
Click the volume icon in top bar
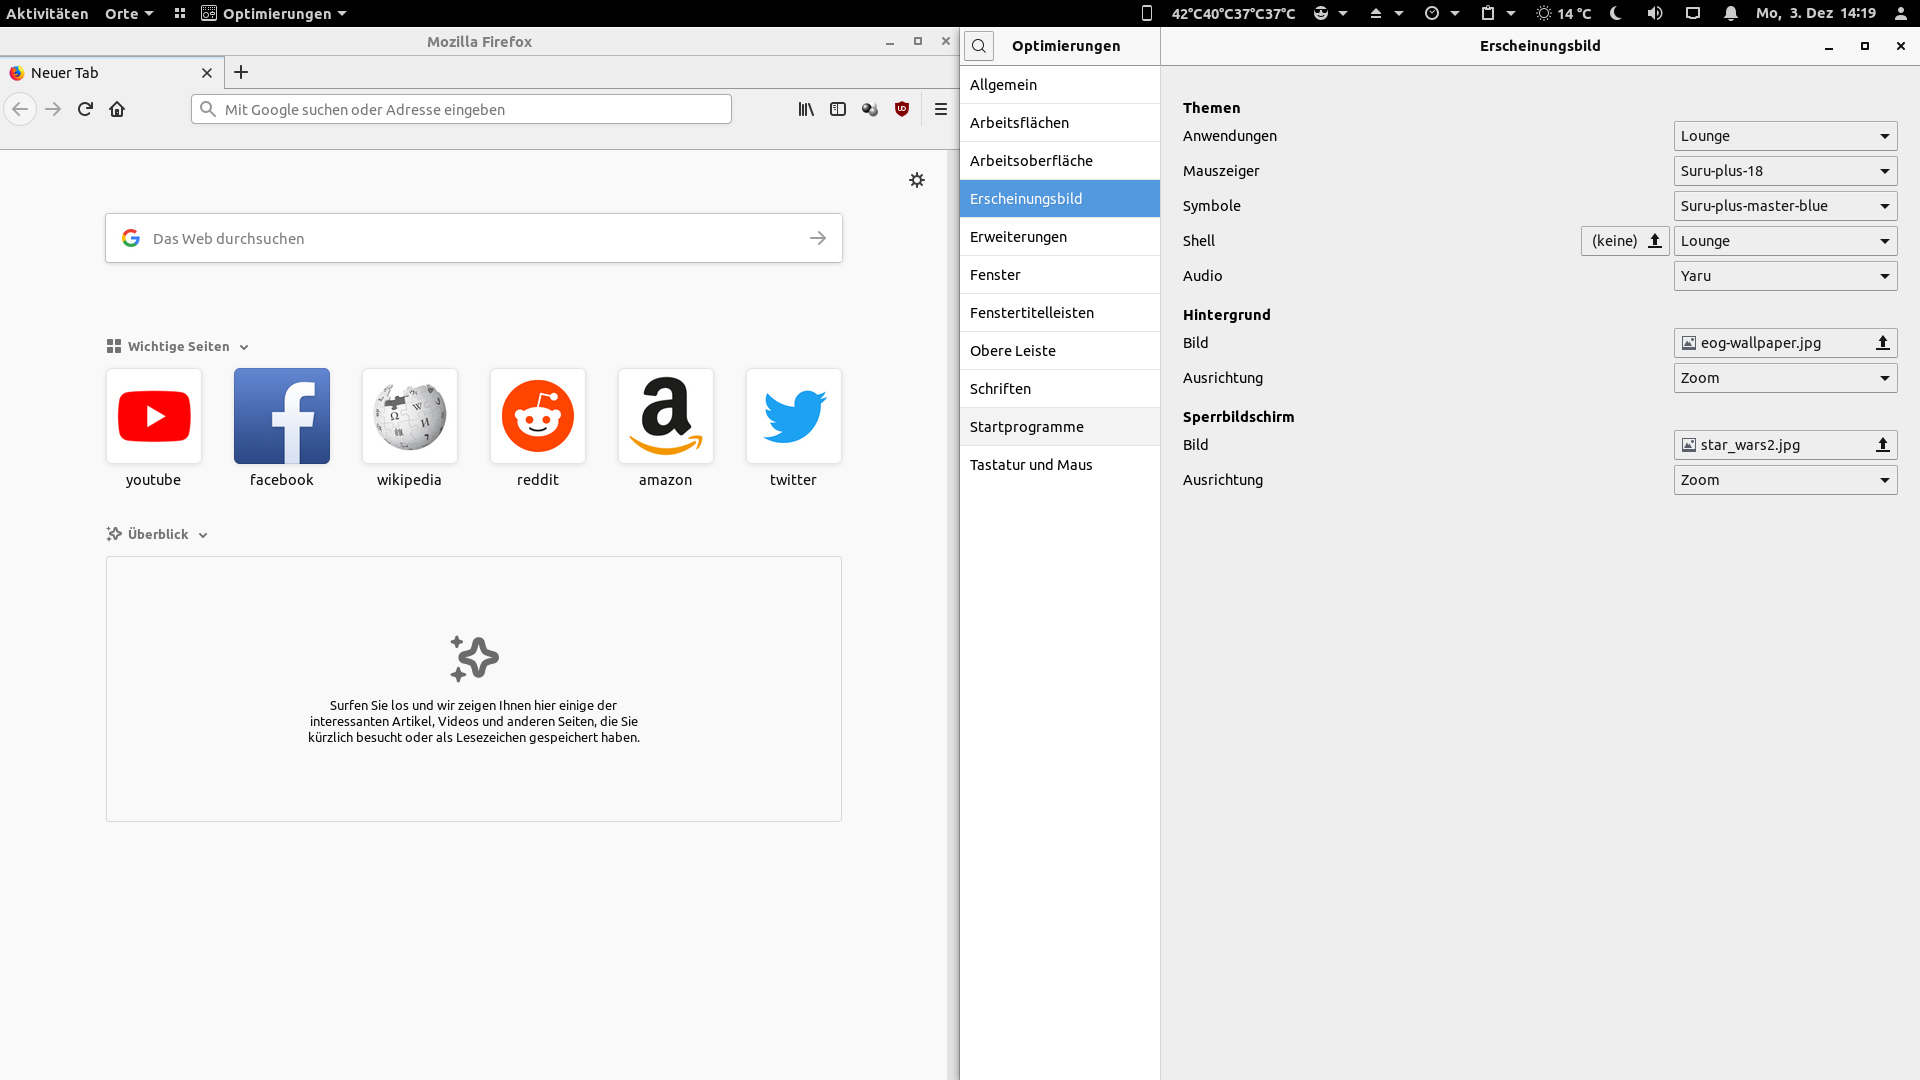(1655, 13)
